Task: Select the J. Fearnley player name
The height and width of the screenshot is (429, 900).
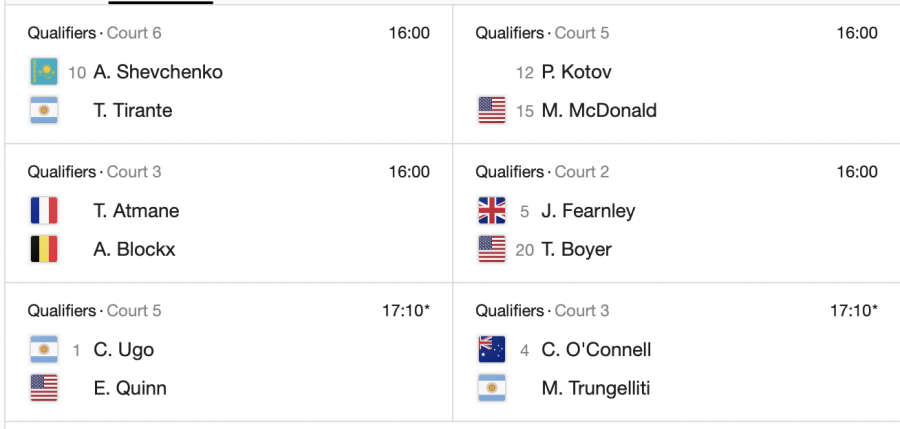Action: point(588,211)
